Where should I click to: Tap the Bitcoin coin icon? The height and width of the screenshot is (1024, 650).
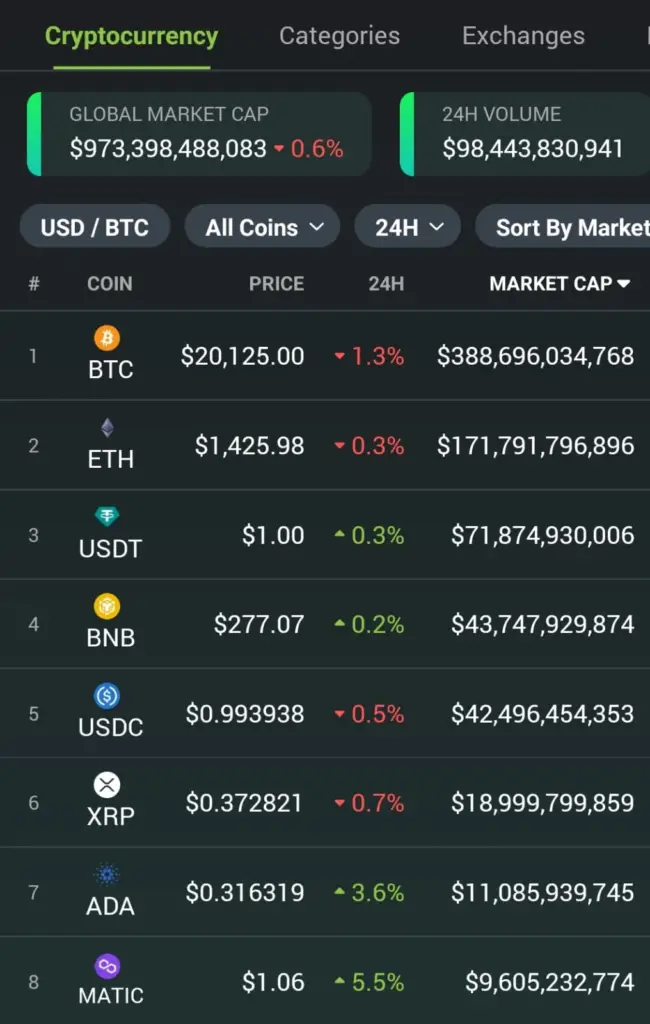(107, 338)
